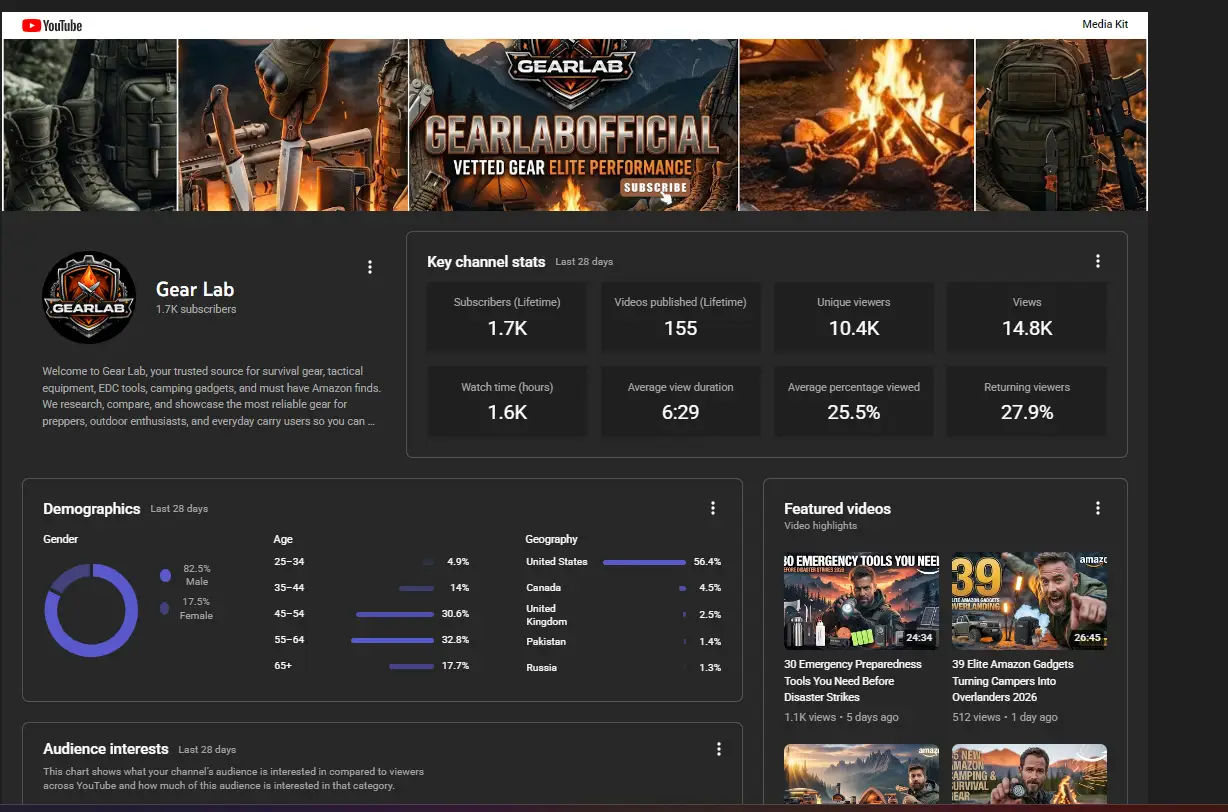
Task: Open three-dot menu beside Gear Lab name
Action: coord(370,267)
